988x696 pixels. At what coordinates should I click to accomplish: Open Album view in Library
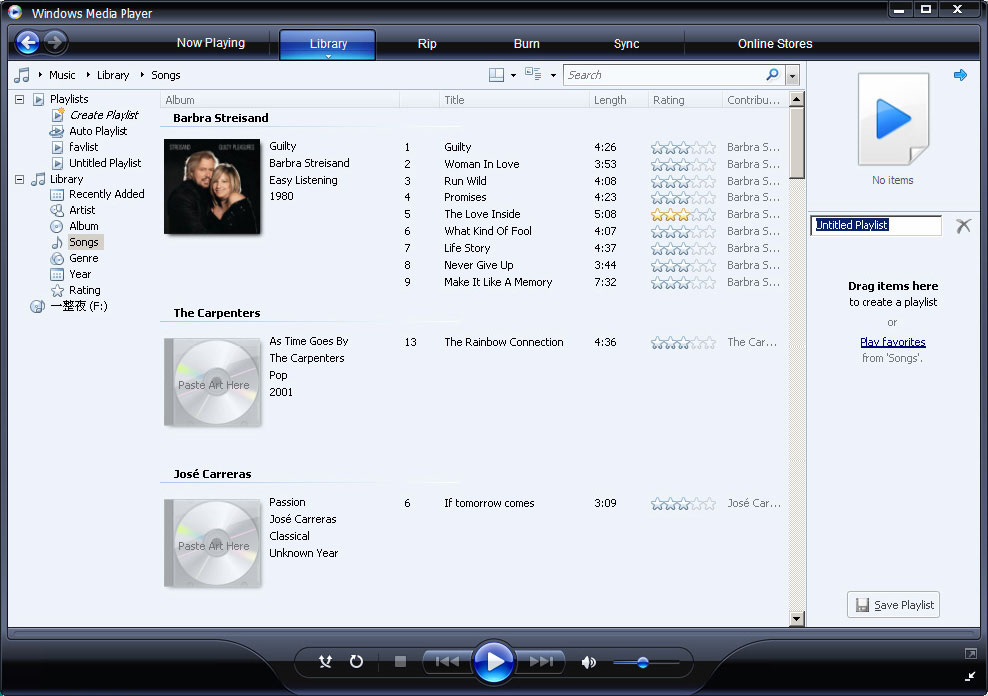tap(83, 226)
